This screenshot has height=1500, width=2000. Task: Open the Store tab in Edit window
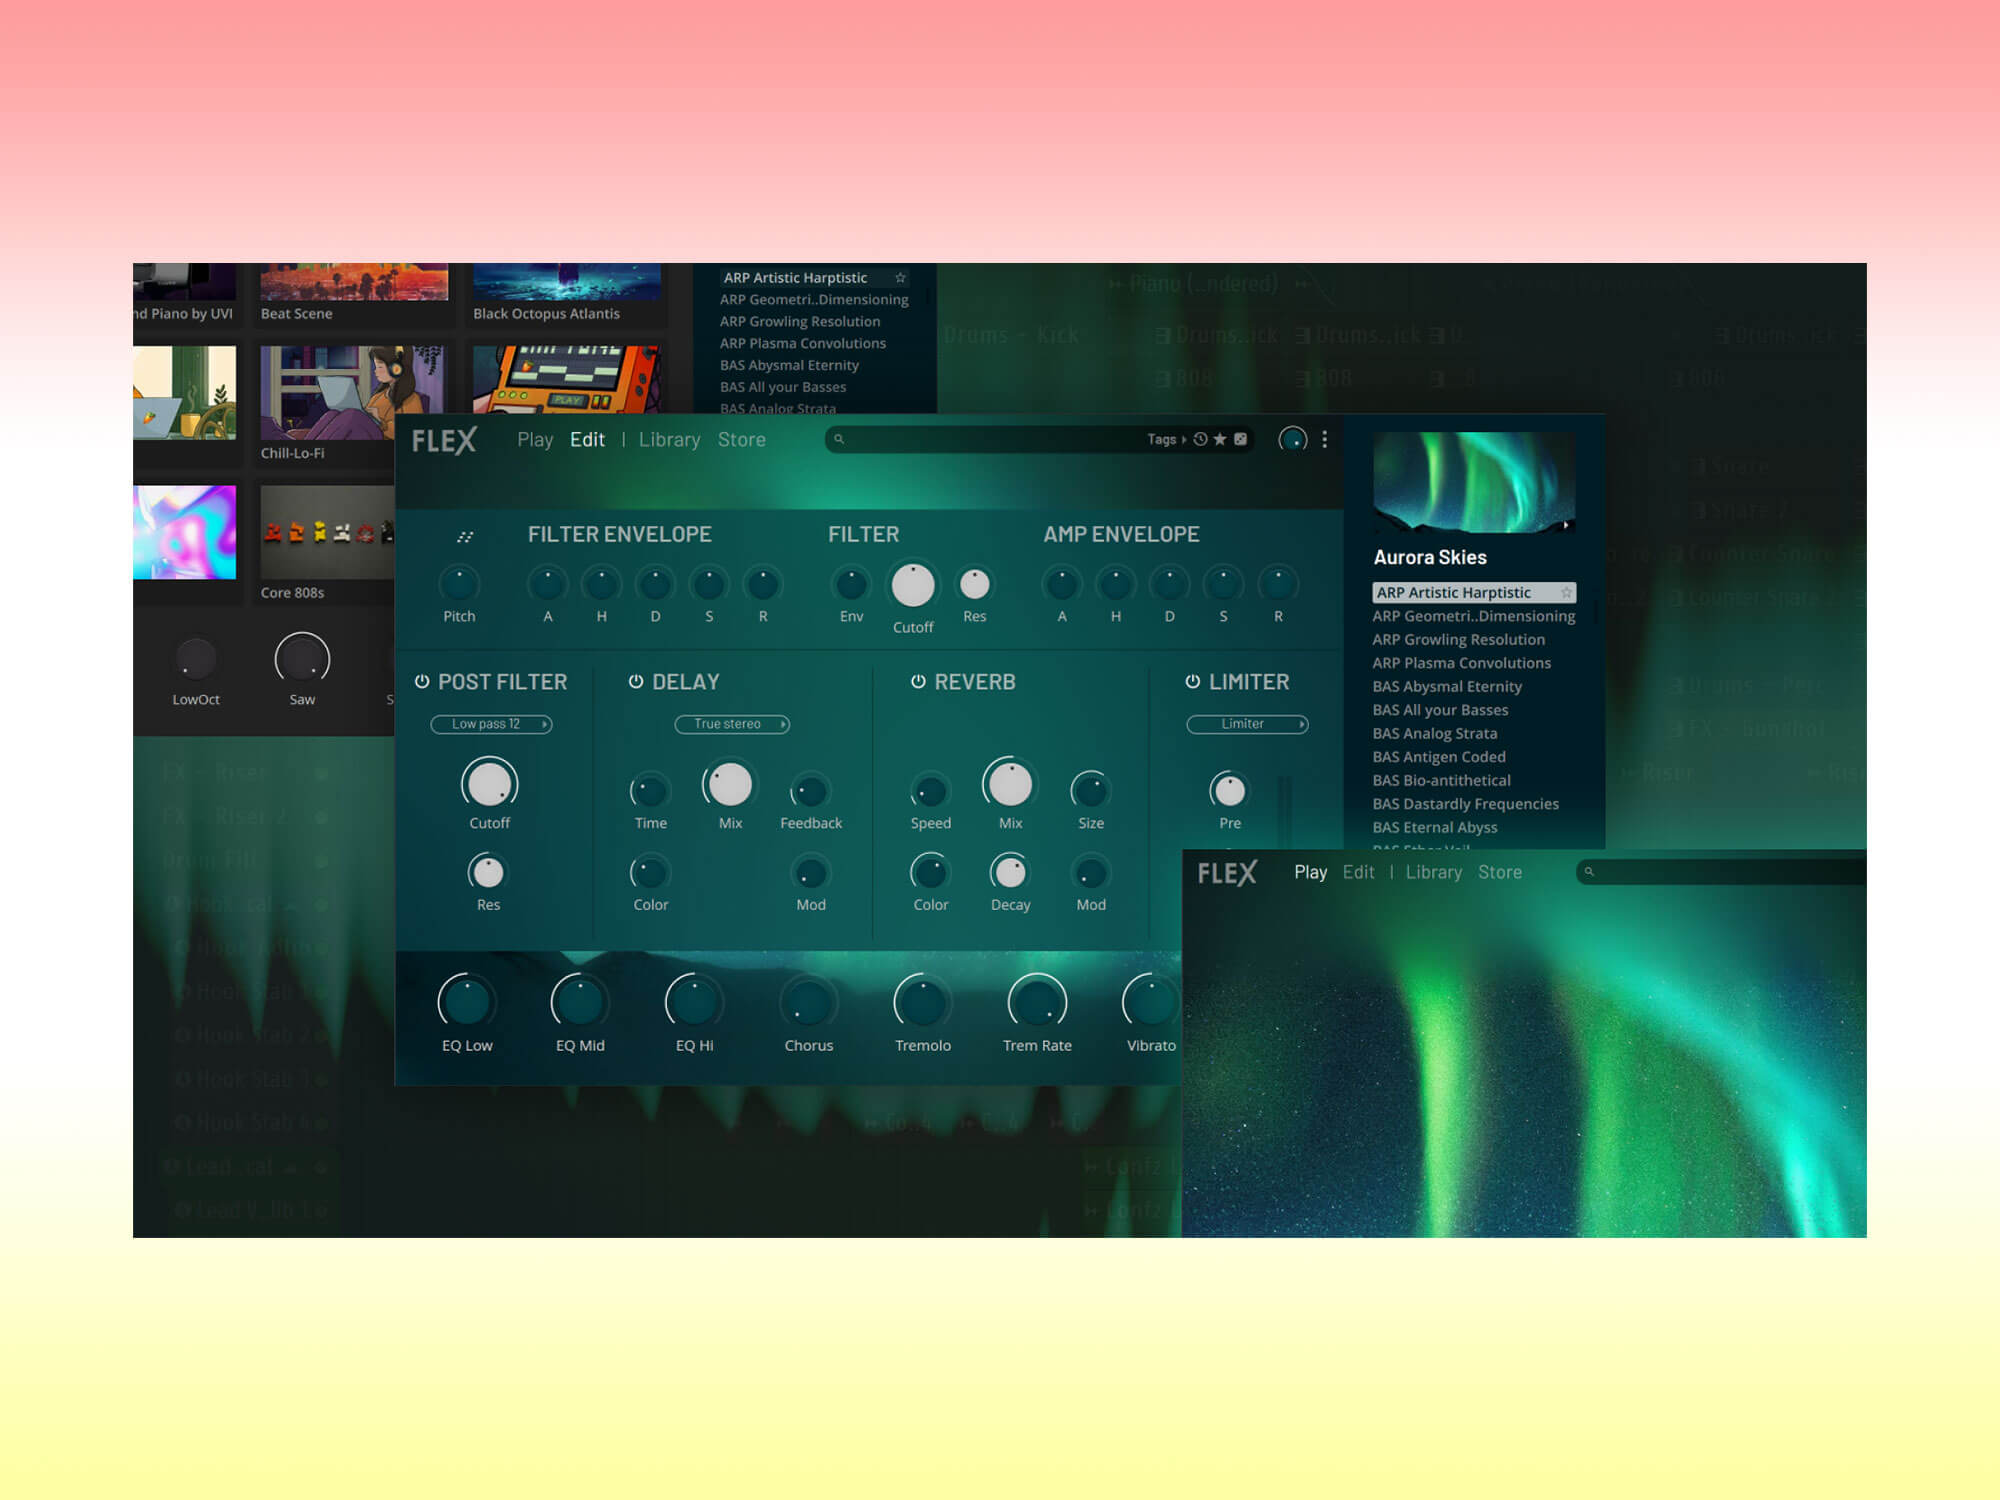click(x=741, y=440)
